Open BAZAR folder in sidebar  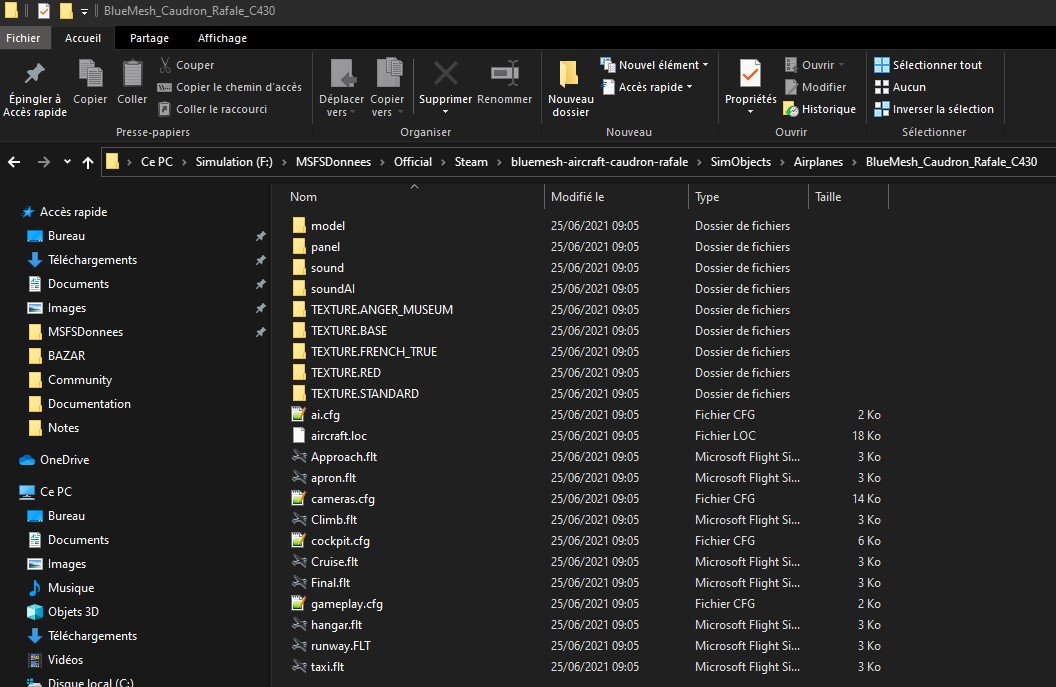tap(66, 356)
